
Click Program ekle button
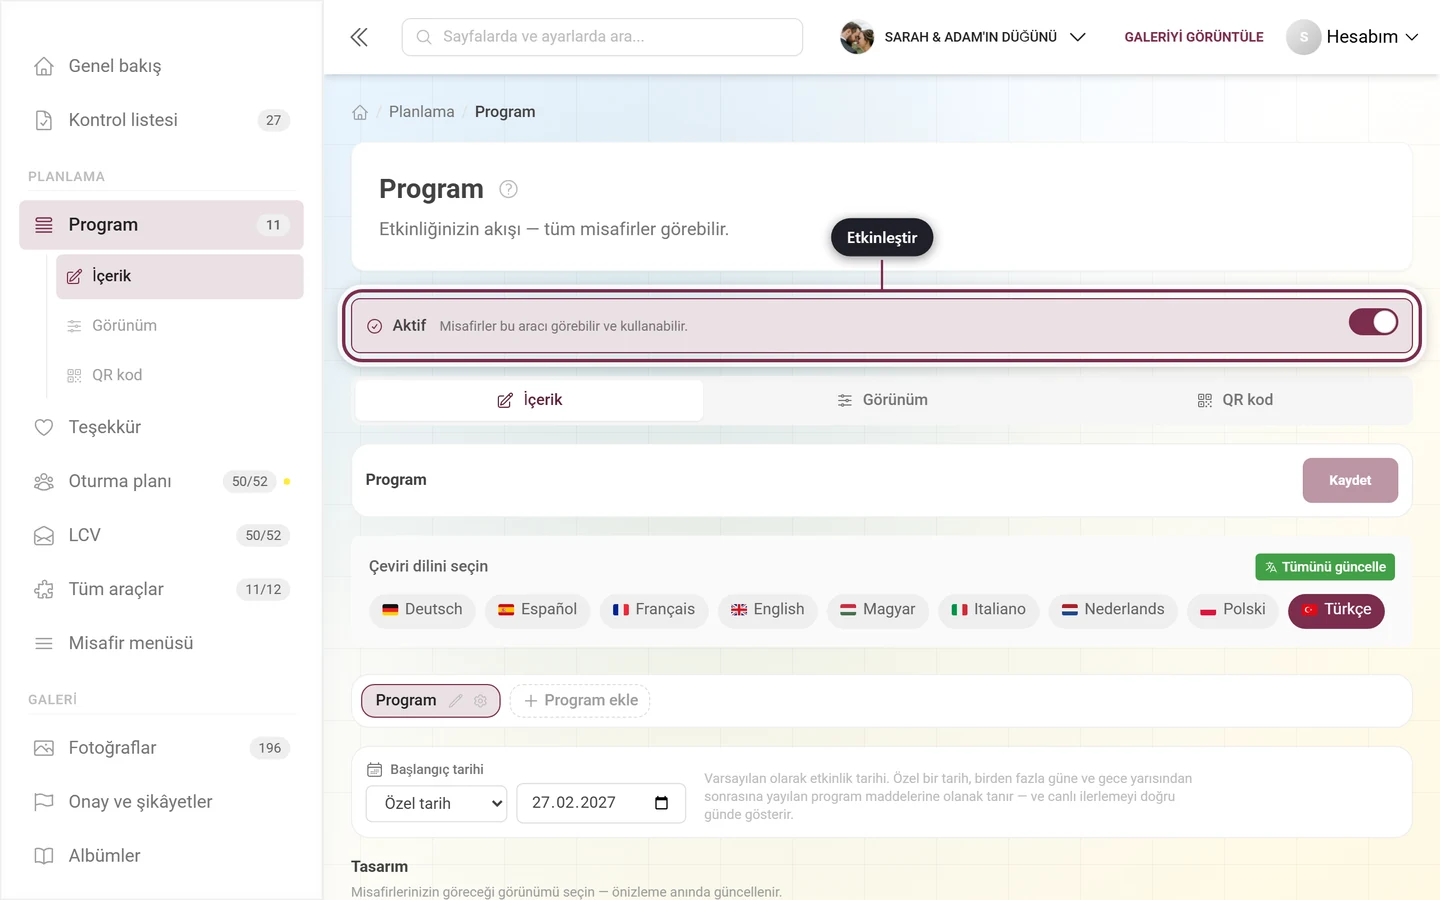(580, 701)
